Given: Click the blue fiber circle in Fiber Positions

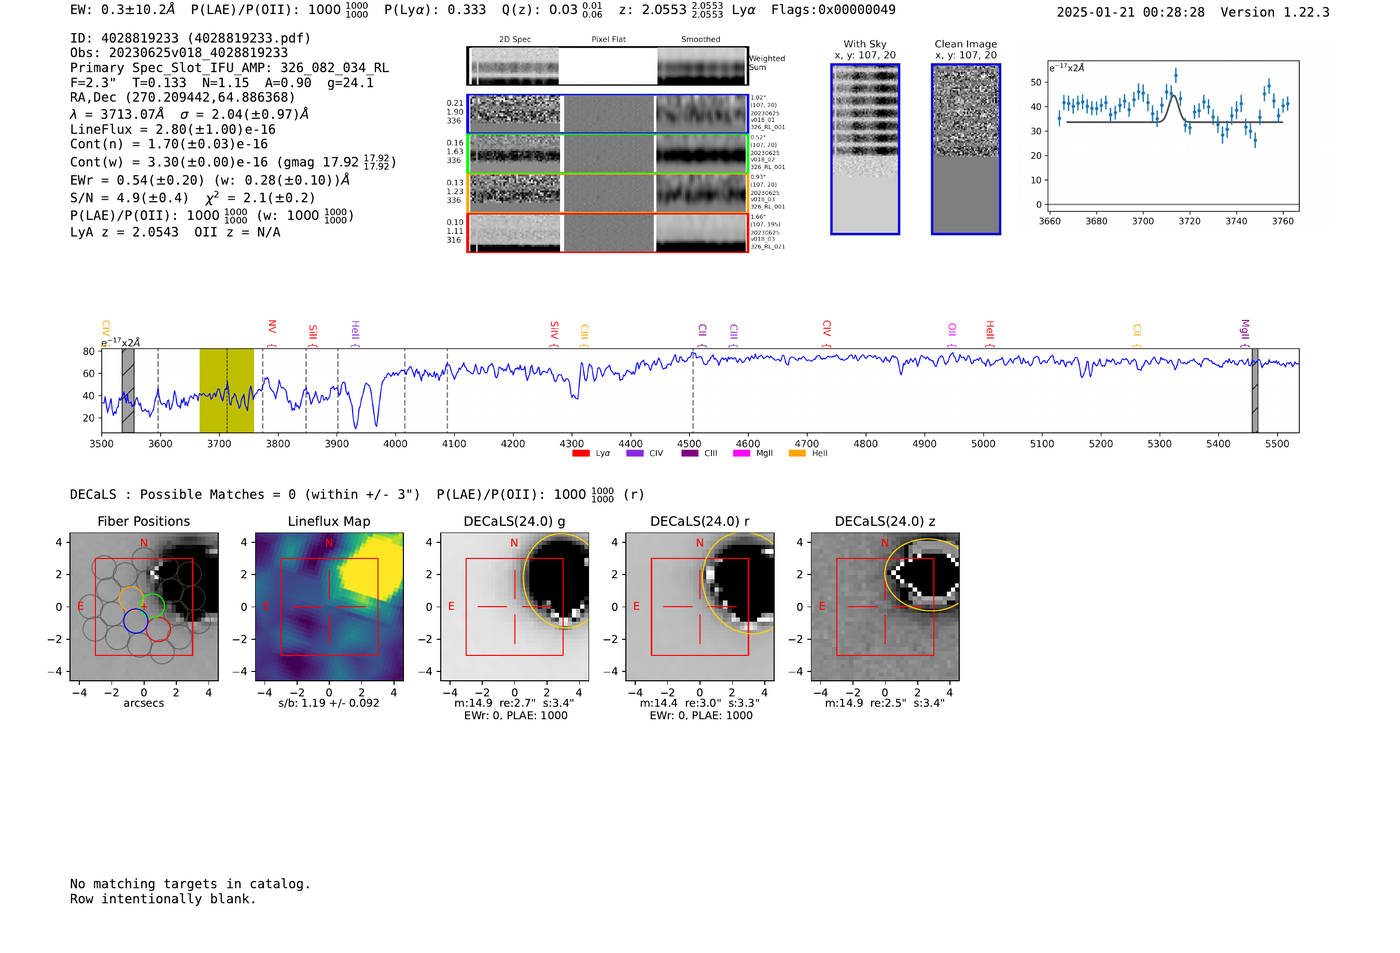Looking at the screenshot, I should pos(136,621).
